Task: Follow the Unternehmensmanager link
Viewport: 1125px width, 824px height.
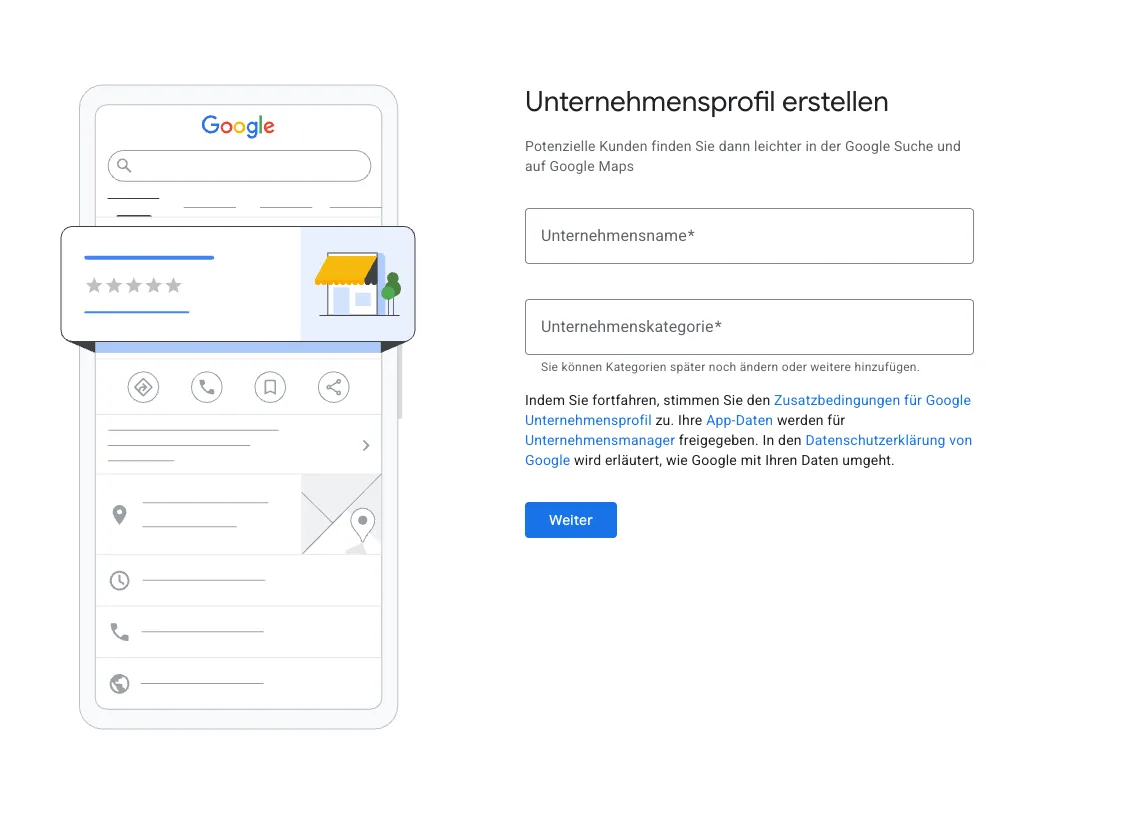Action: [600, 441]
